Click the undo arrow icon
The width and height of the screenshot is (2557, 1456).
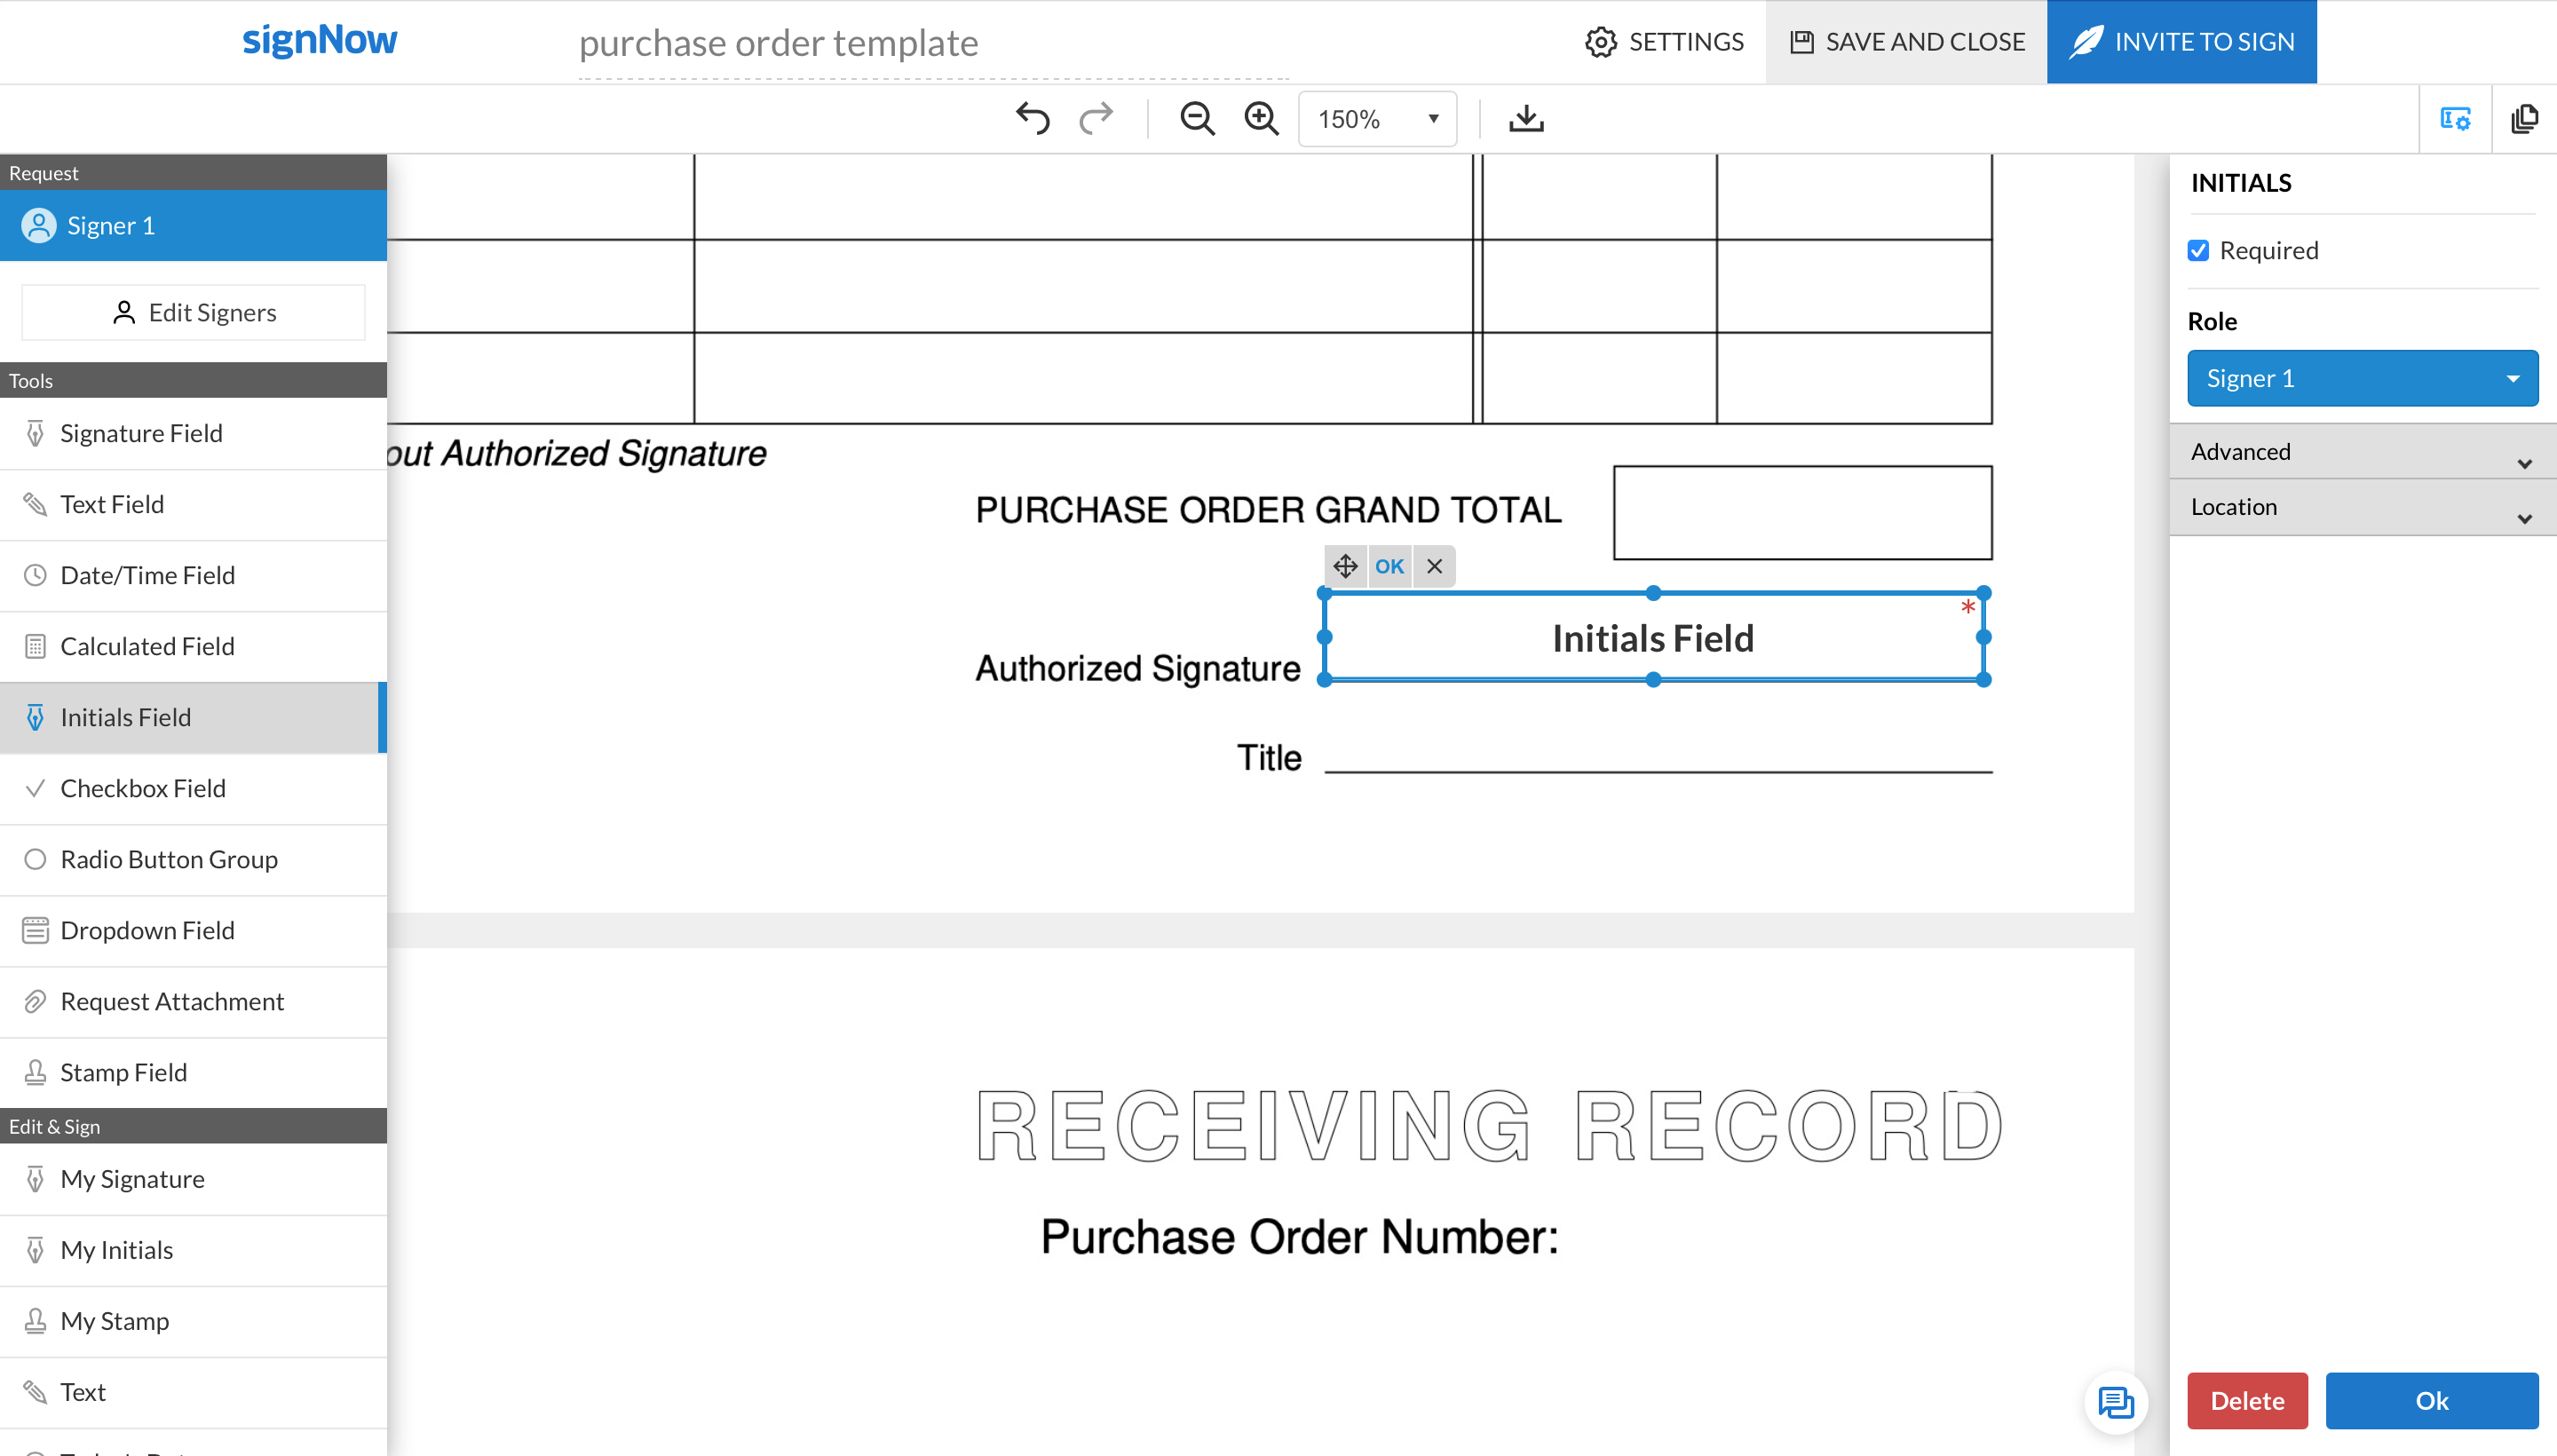click(1033, 119)
